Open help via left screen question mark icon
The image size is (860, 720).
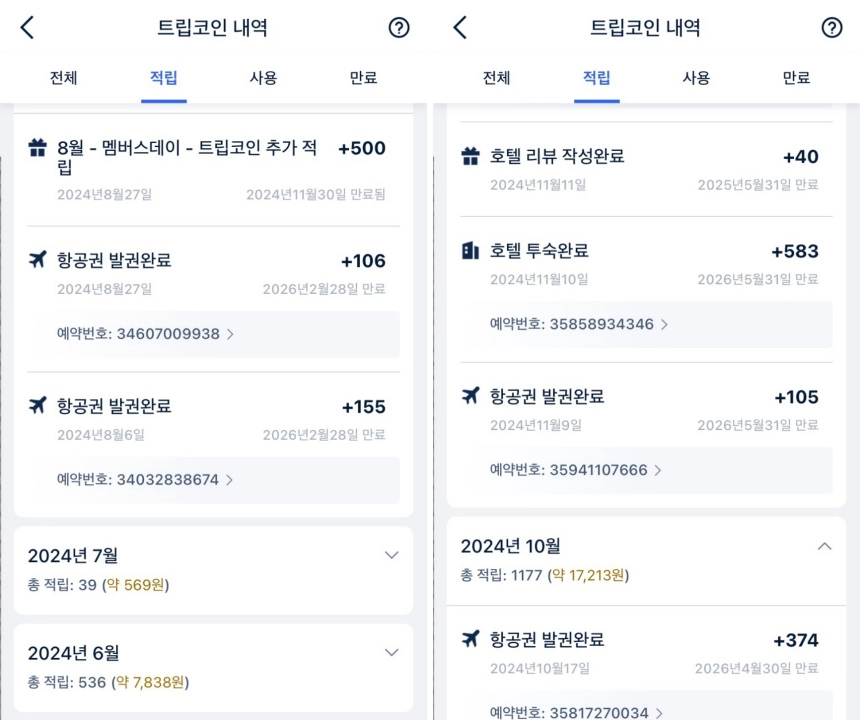[398, 29]
